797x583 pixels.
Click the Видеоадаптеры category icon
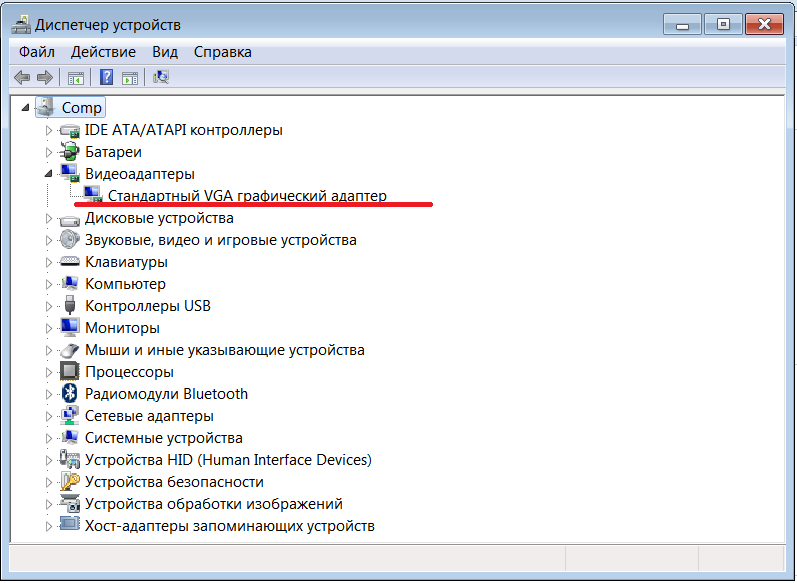click(70, 173)
